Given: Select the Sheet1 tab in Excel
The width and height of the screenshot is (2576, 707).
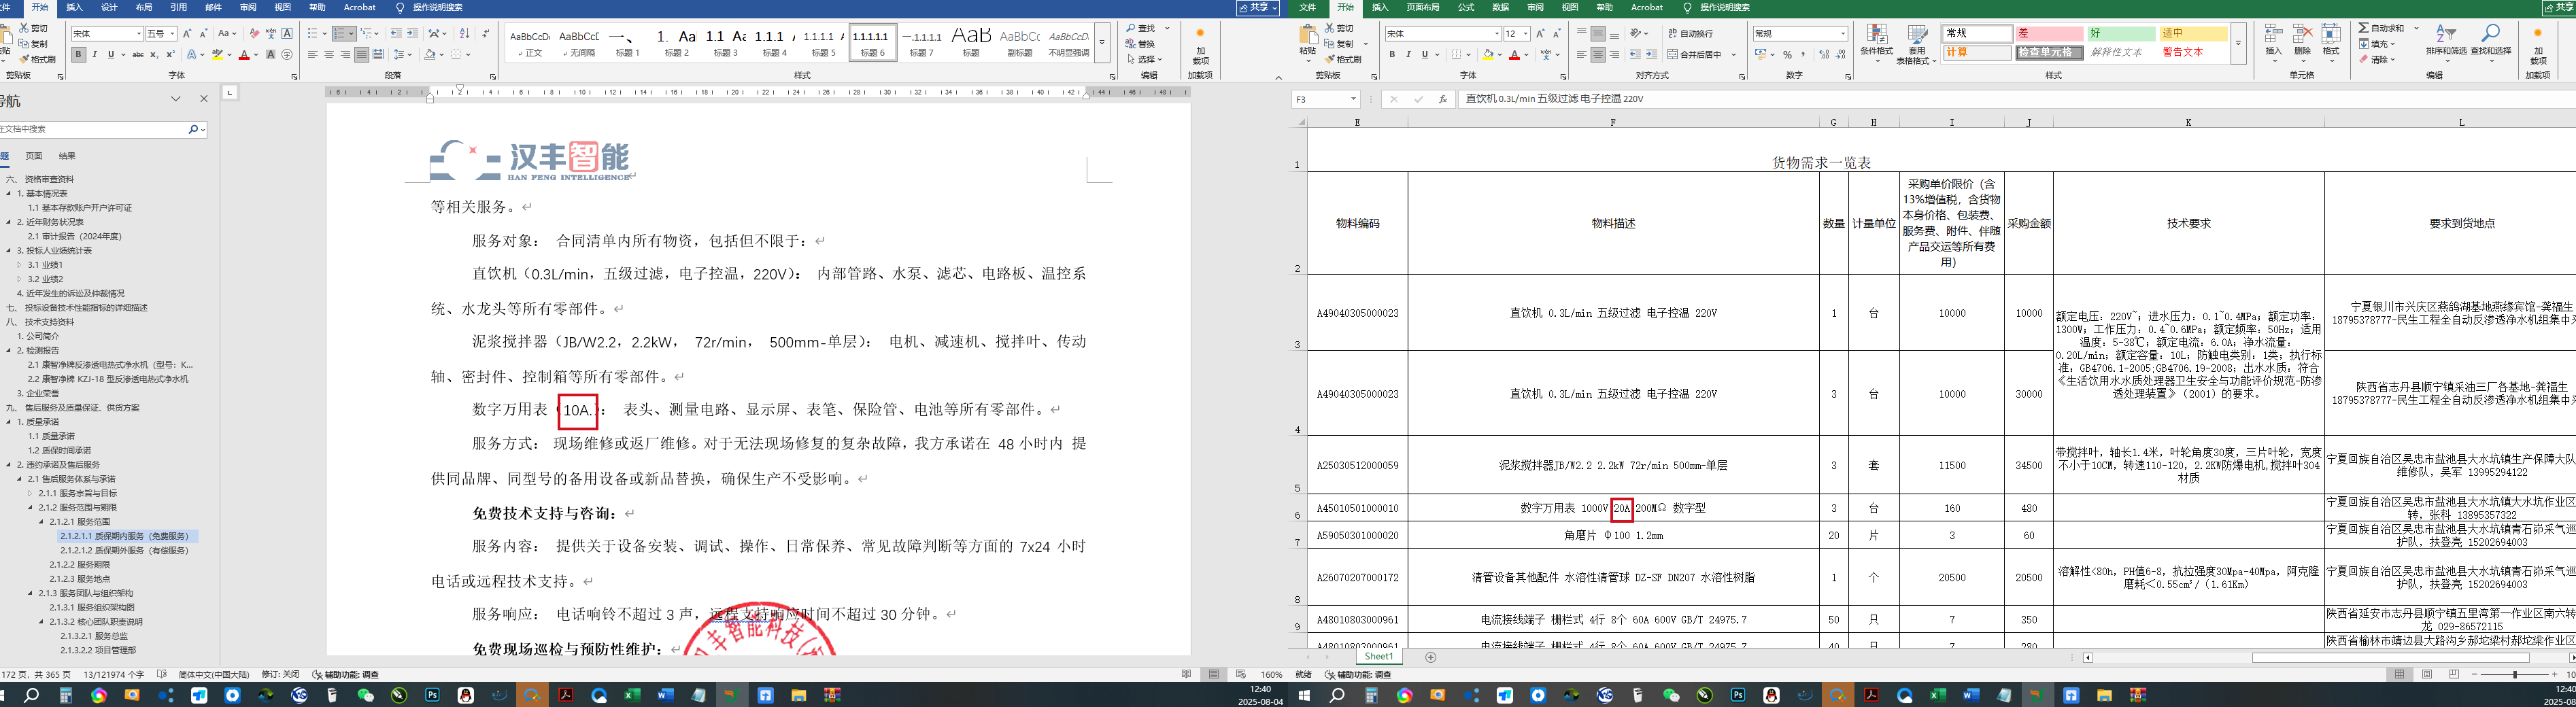Looking at the screenshot, I should (1379, 657).
